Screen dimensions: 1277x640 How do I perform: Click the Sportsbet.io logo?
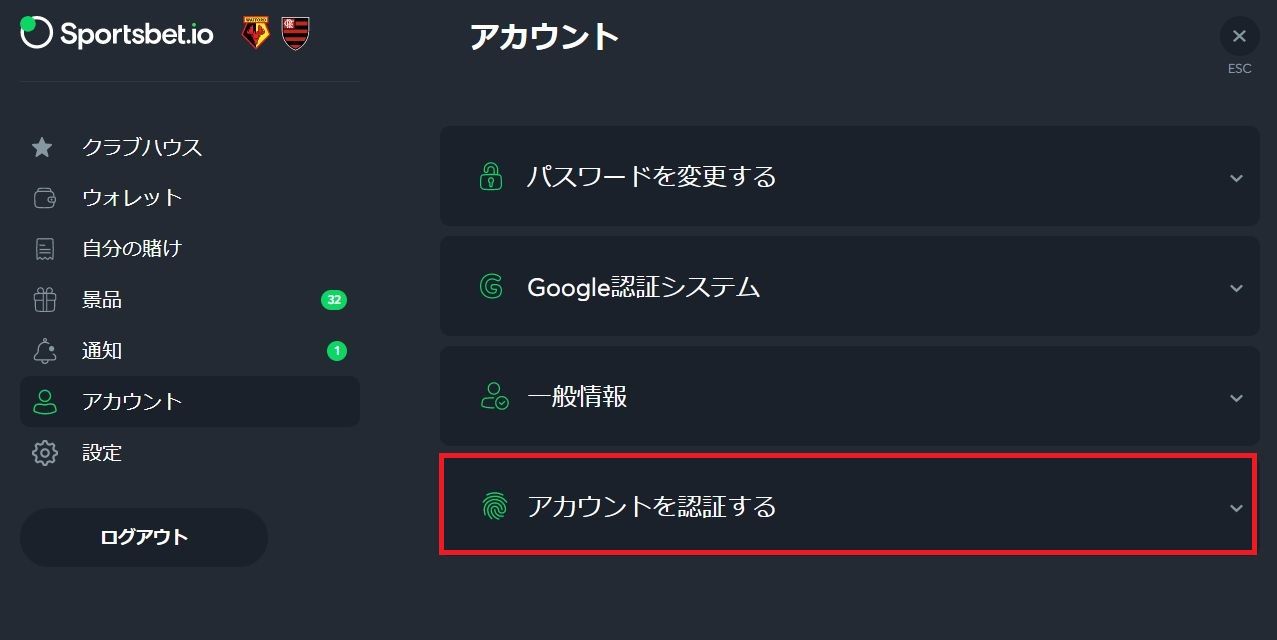[x=115, y=33]
